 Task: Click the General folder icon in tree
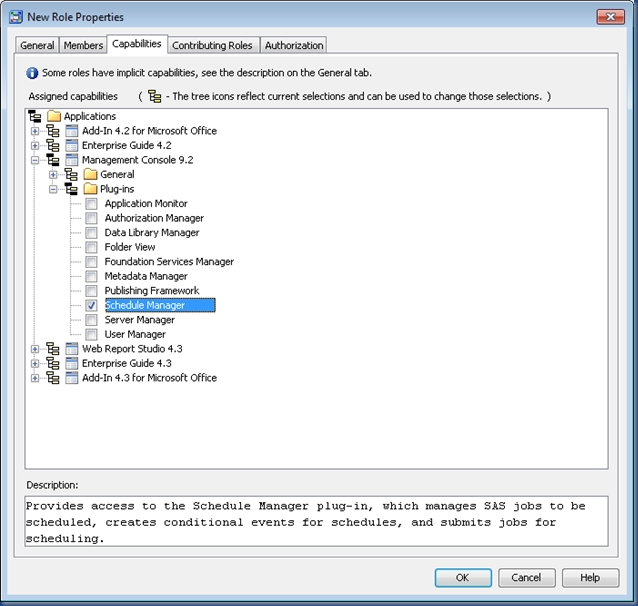coord(90,175)
